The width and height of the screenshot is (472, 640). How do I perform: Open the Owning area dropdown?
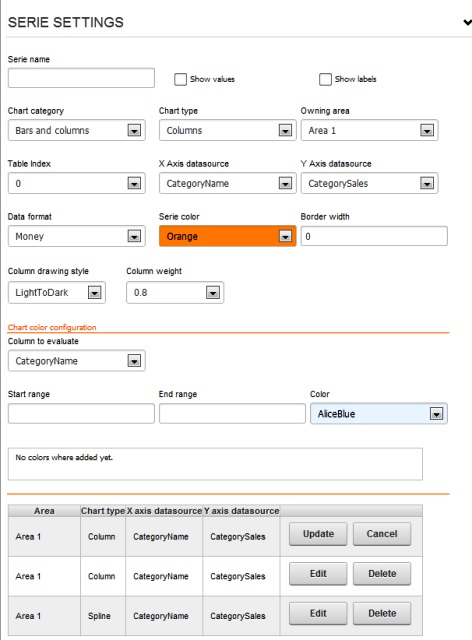click(x=370, y=130)
